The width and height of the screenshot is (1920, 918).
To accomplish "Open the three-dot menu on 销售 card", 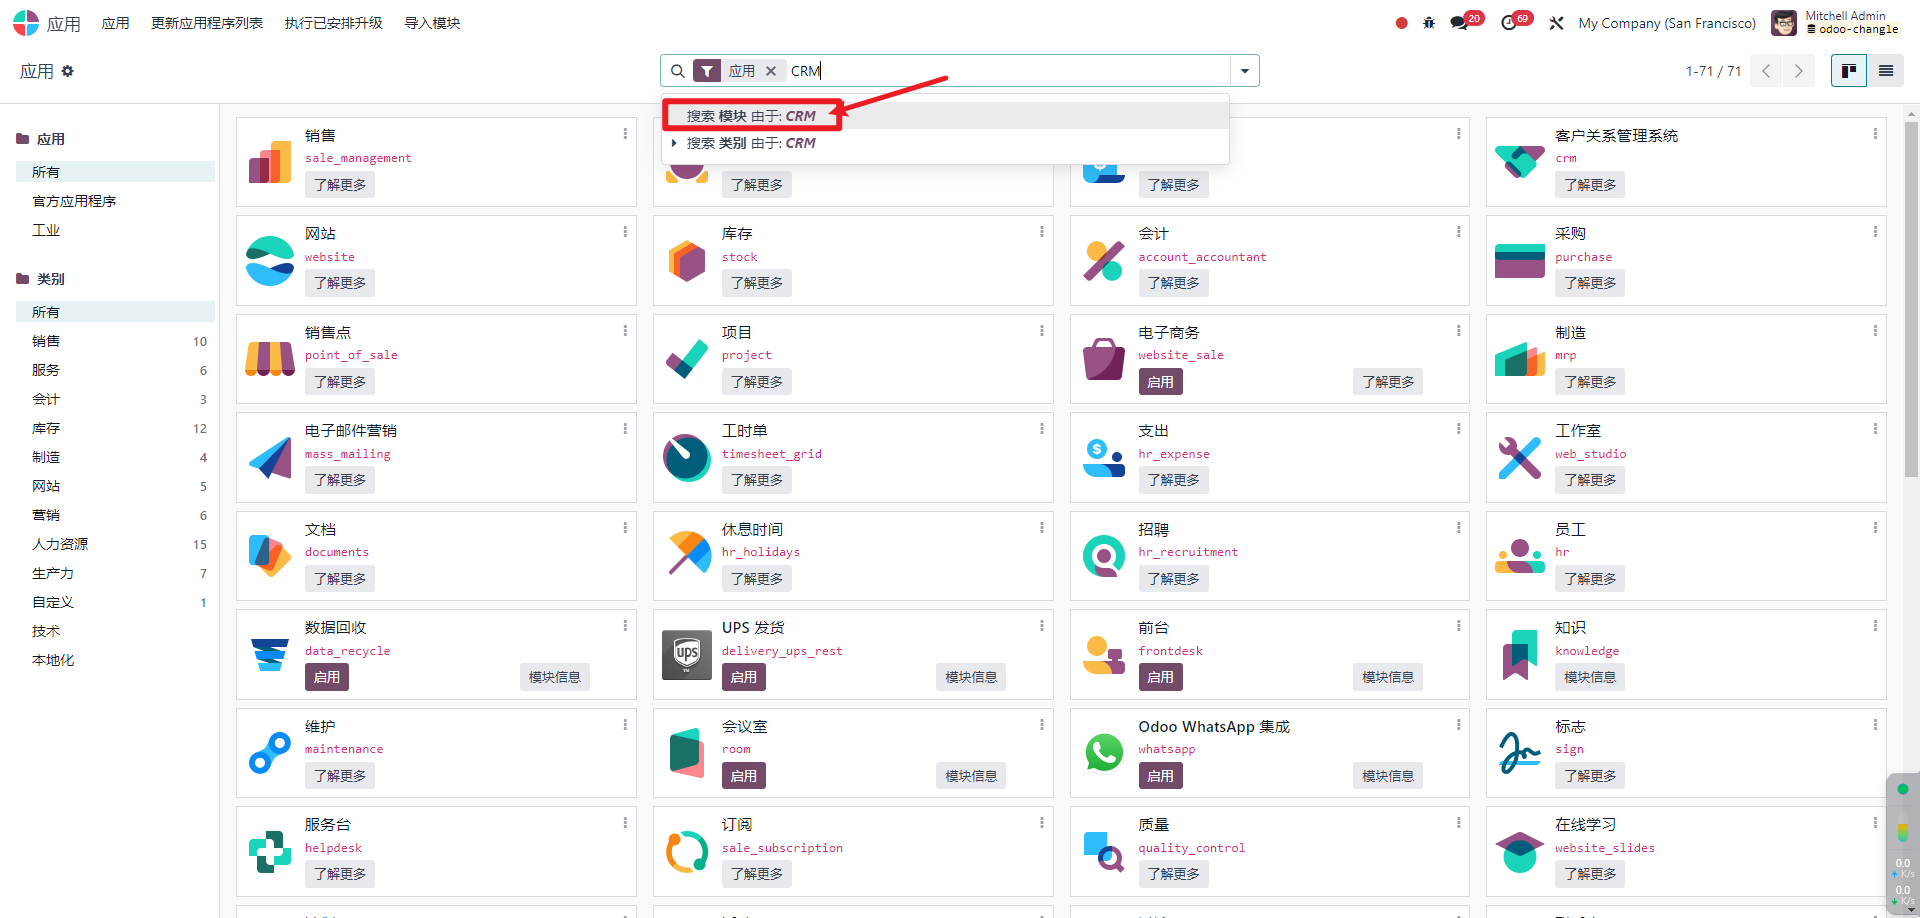I will click(625, 133).
